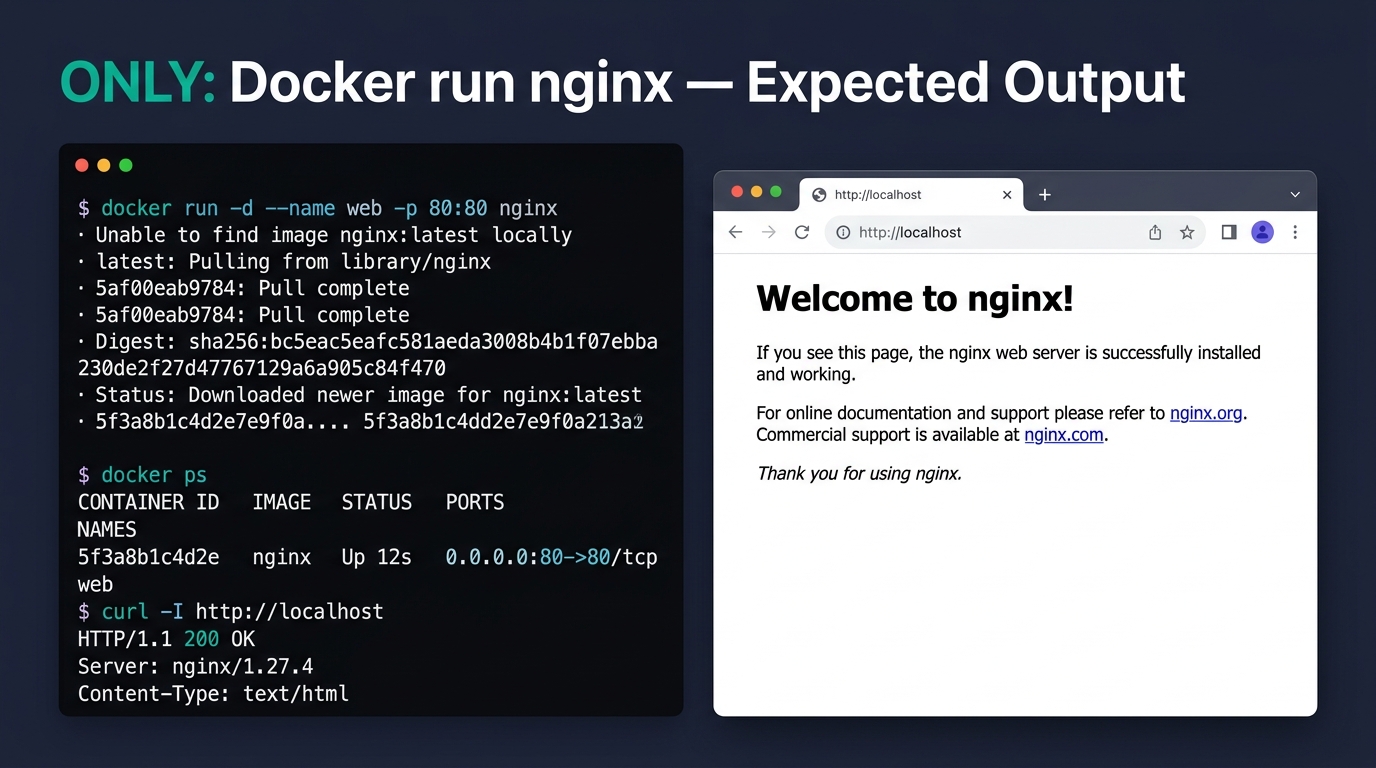Click the green zoom dot of the terminal
1376x768 pixels.
pos(126,165)
